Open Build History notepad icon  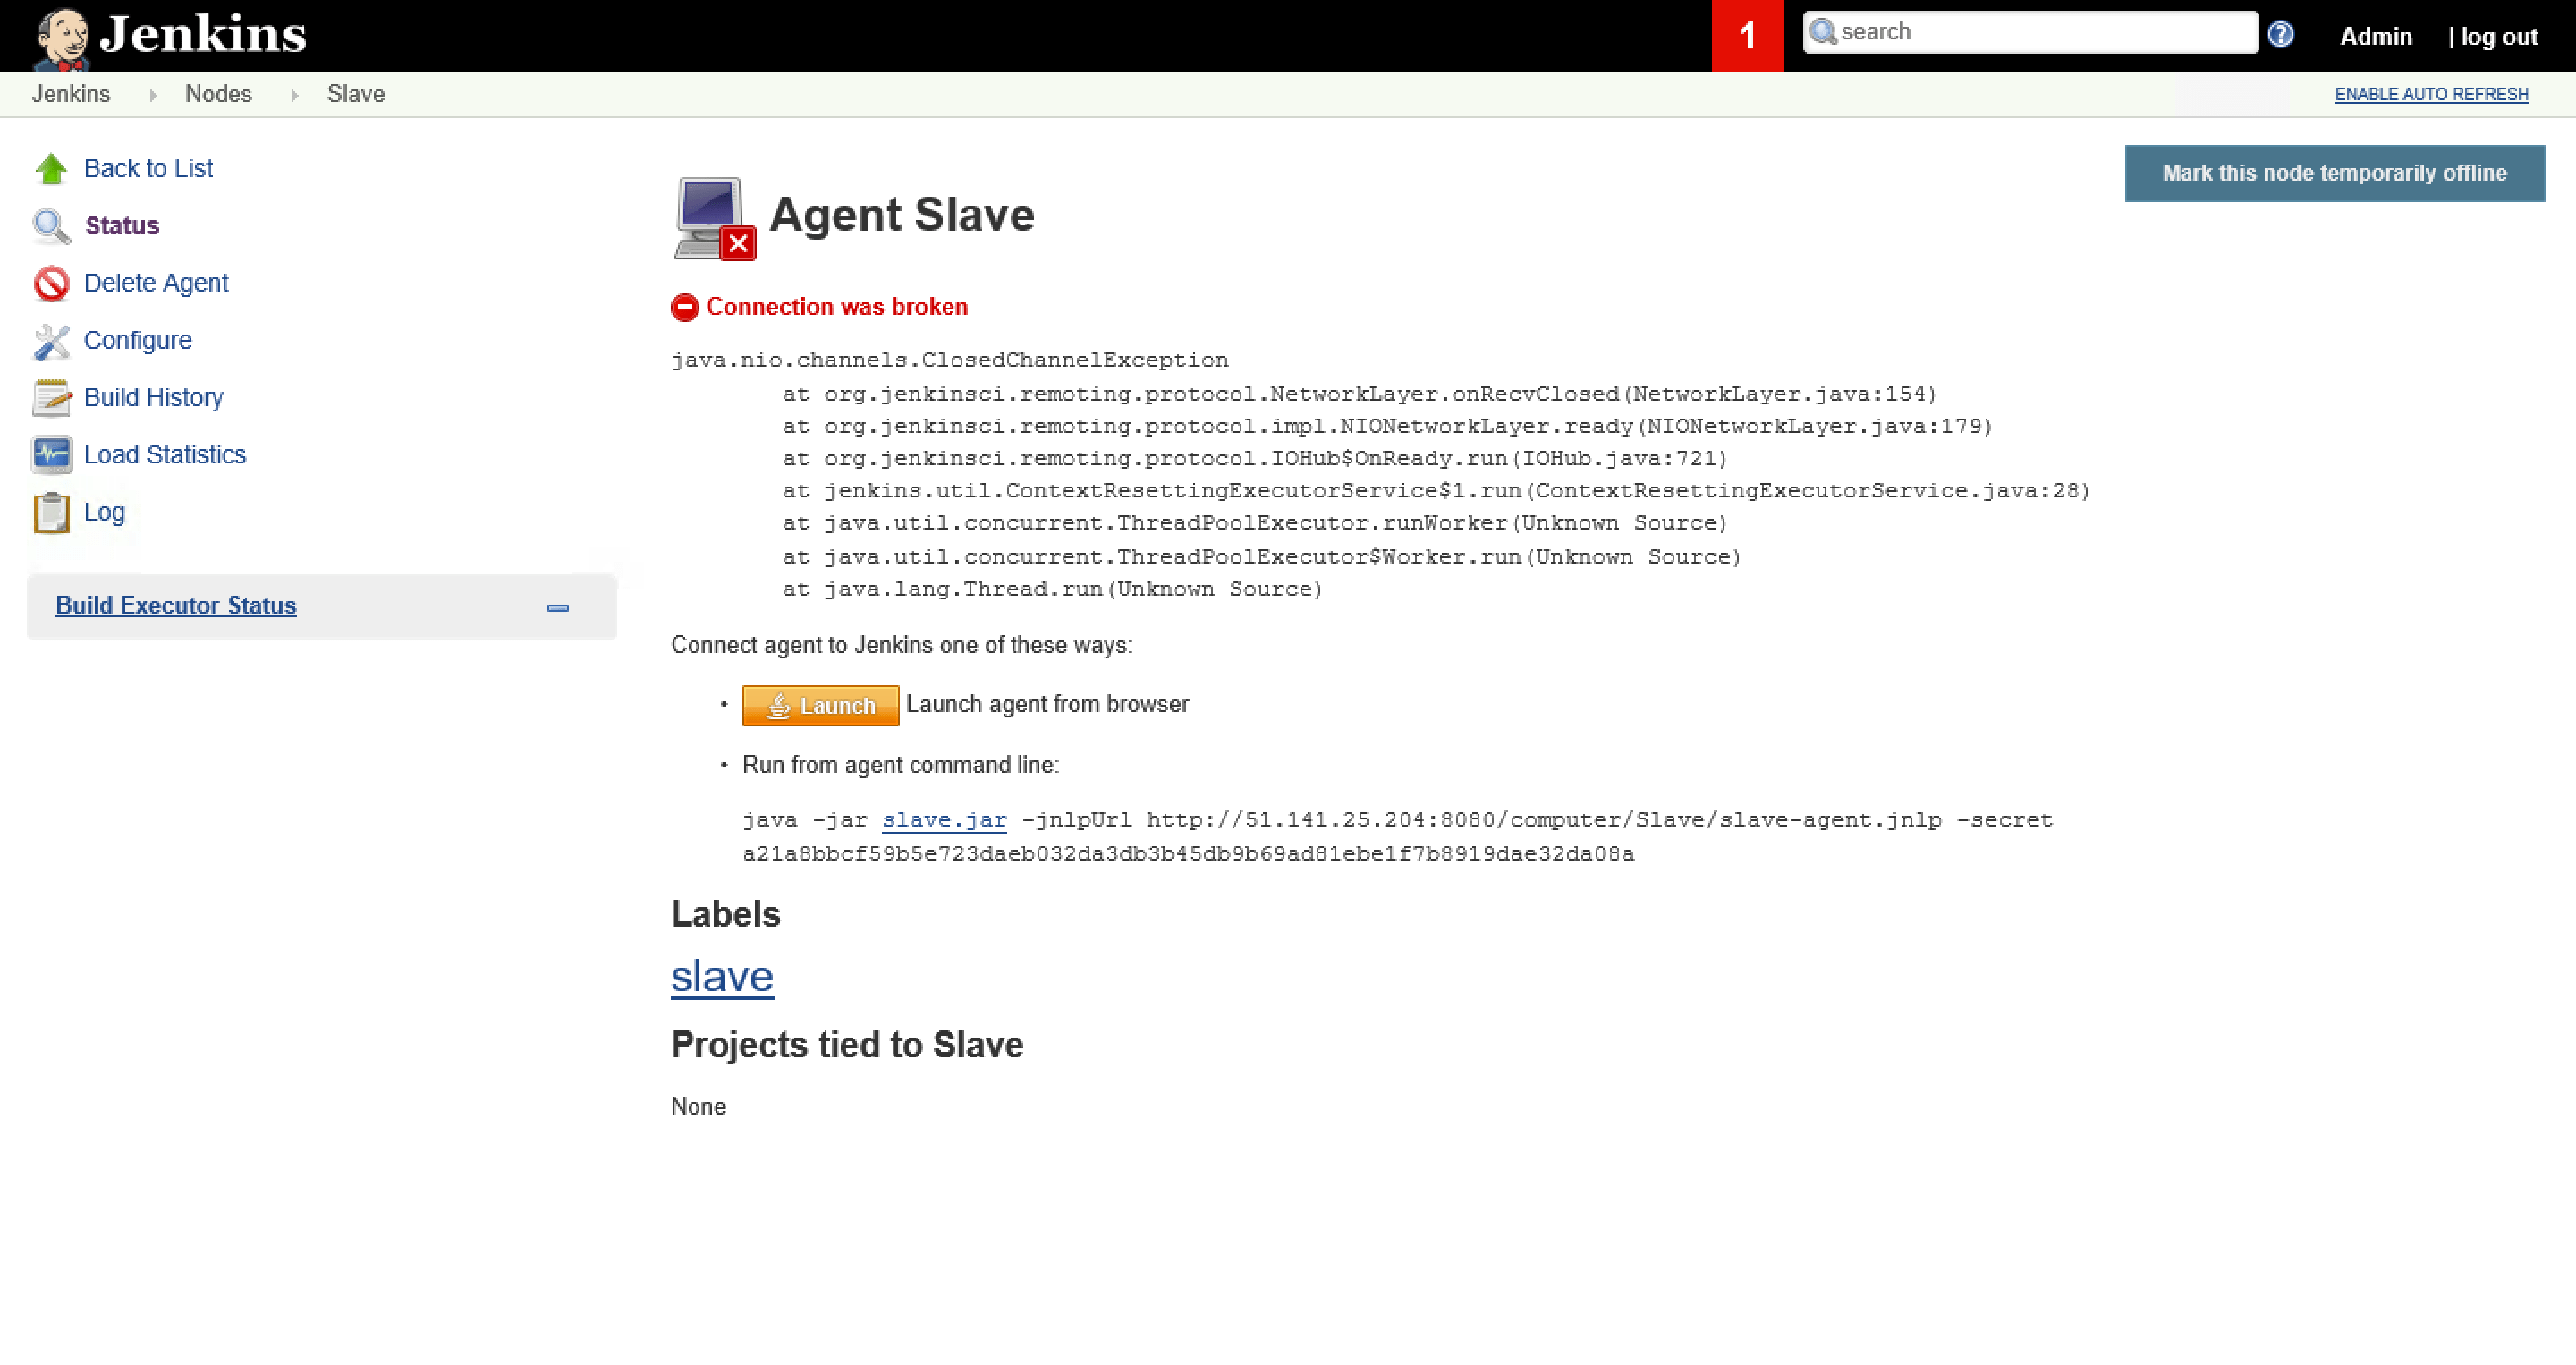coord(51,397)
